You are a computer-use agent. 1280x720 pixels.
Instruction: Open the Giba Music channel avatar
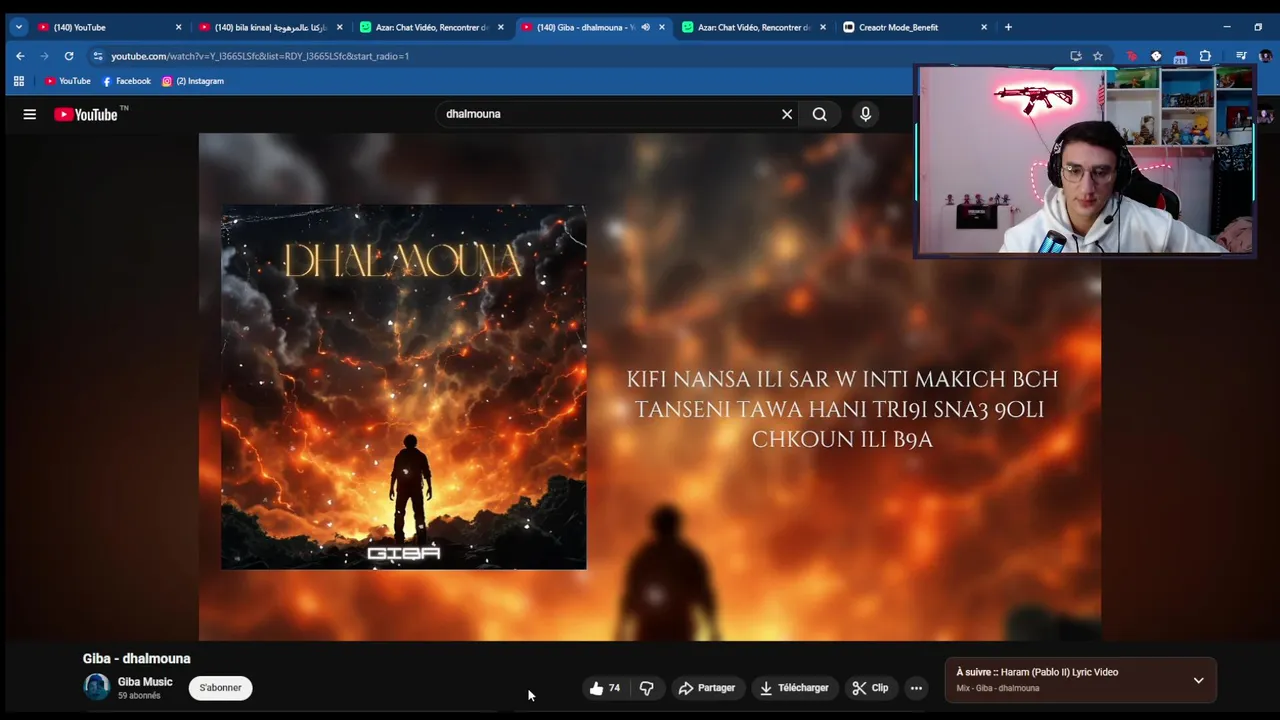(x=96, y=687)
